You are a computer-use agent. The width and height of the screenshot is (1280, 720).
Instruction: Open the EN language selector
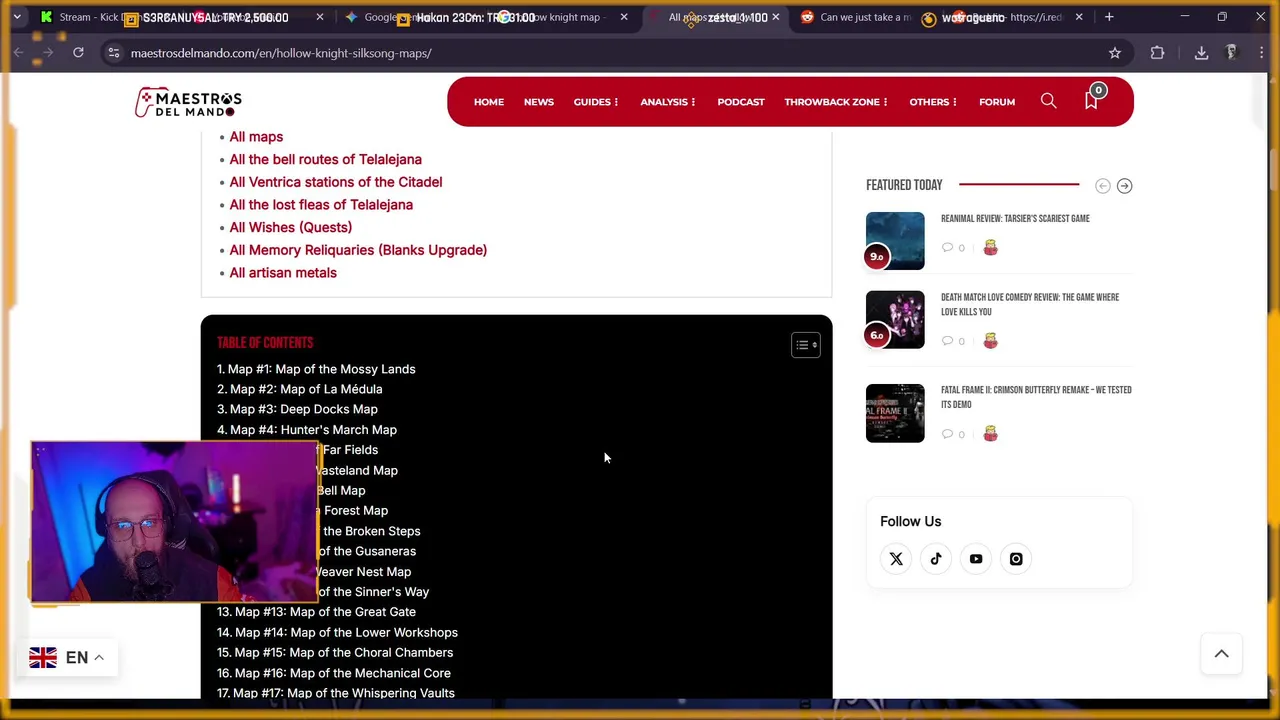point(68,657)
